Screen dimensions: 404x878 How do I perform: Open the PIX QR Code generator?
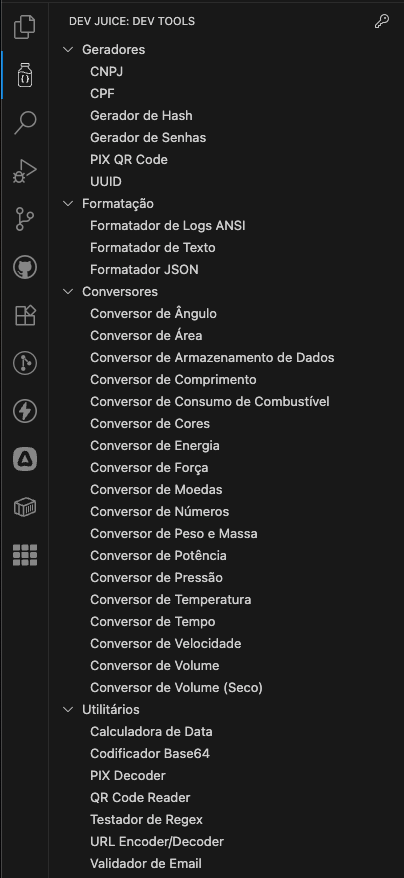point(129,160)
